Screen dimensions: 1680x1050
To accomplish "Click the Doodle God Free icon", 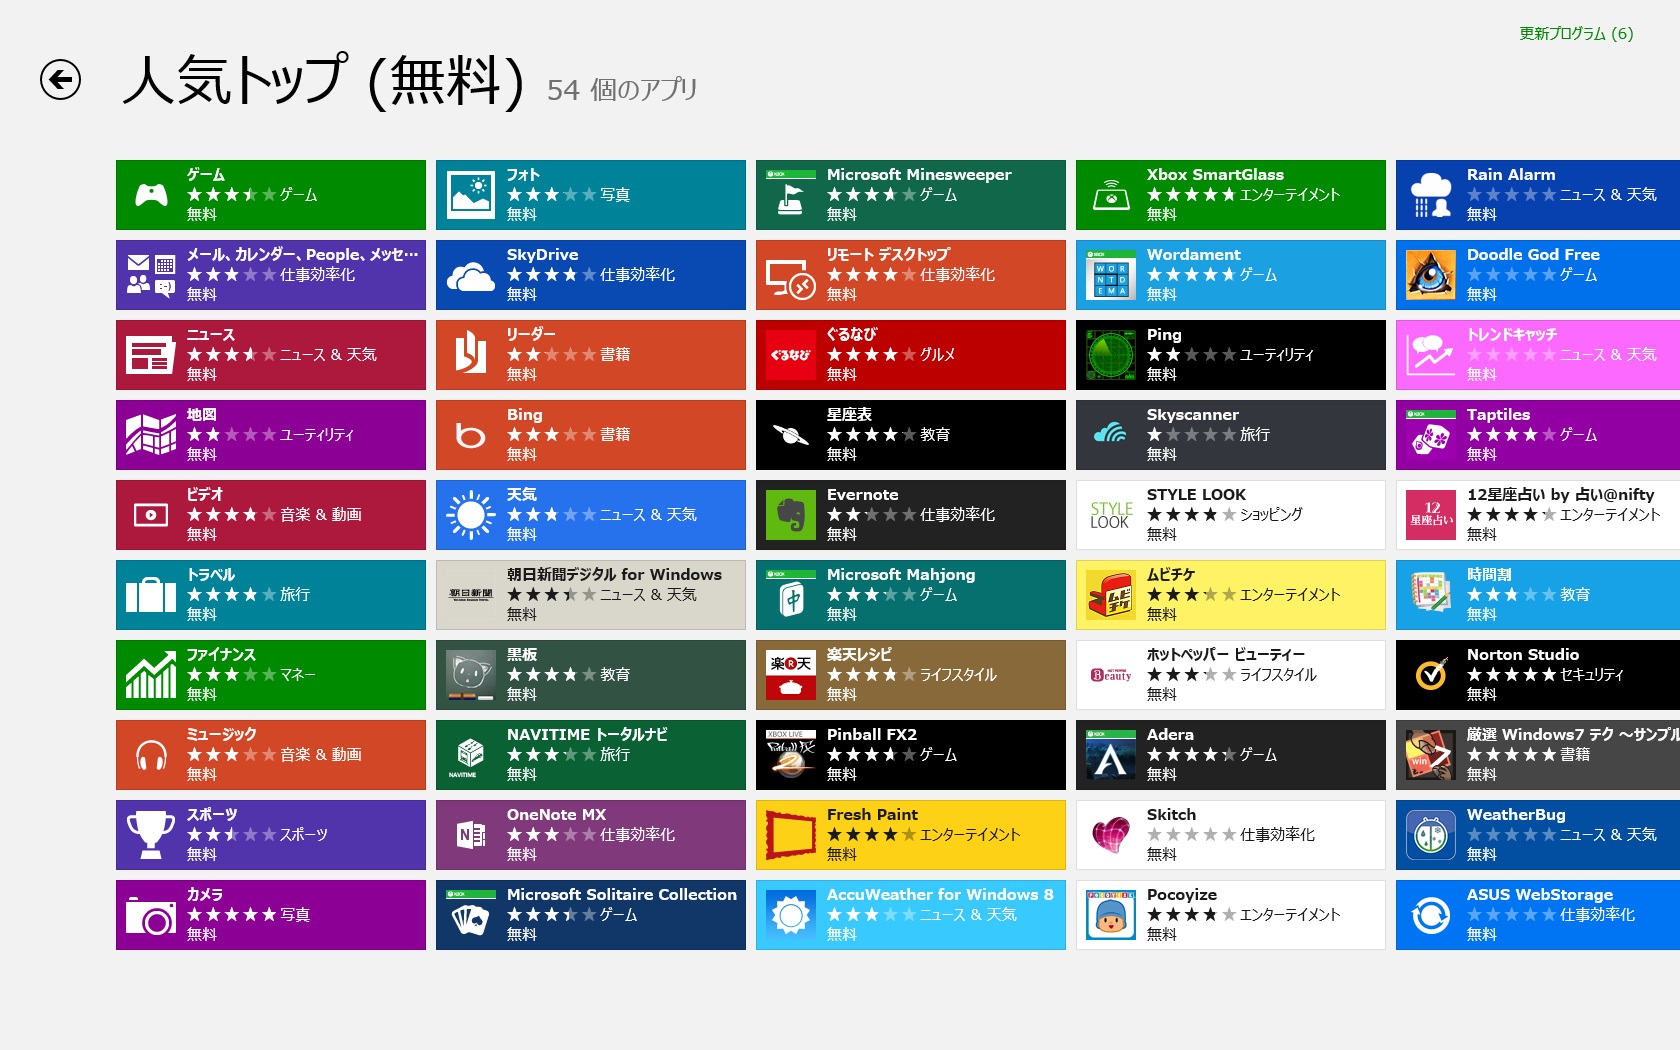I will (x=1431, y=275).
